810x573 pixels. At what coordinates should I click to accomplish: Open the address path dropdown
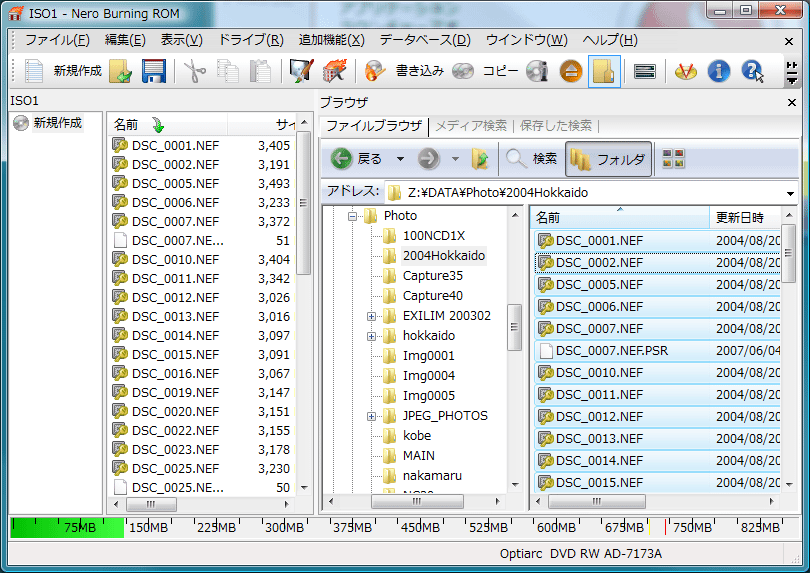790,193
